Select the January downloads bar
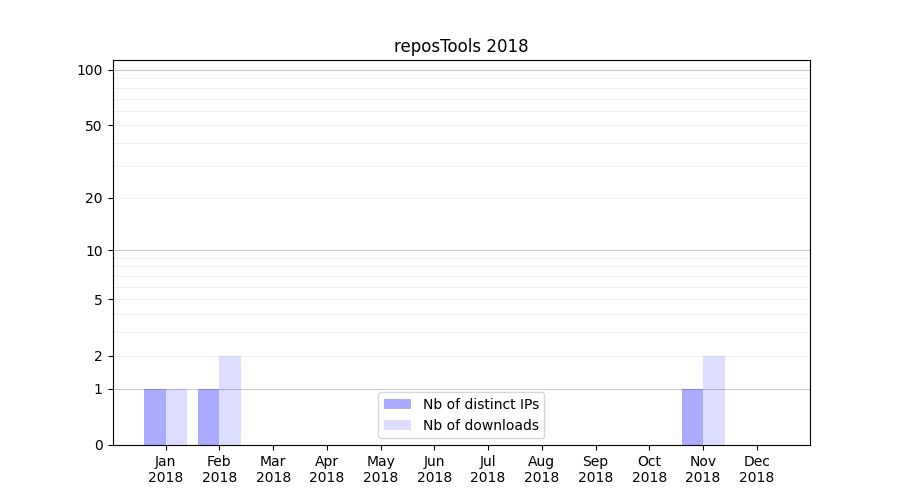900x500 pixels. click(176, 417)
